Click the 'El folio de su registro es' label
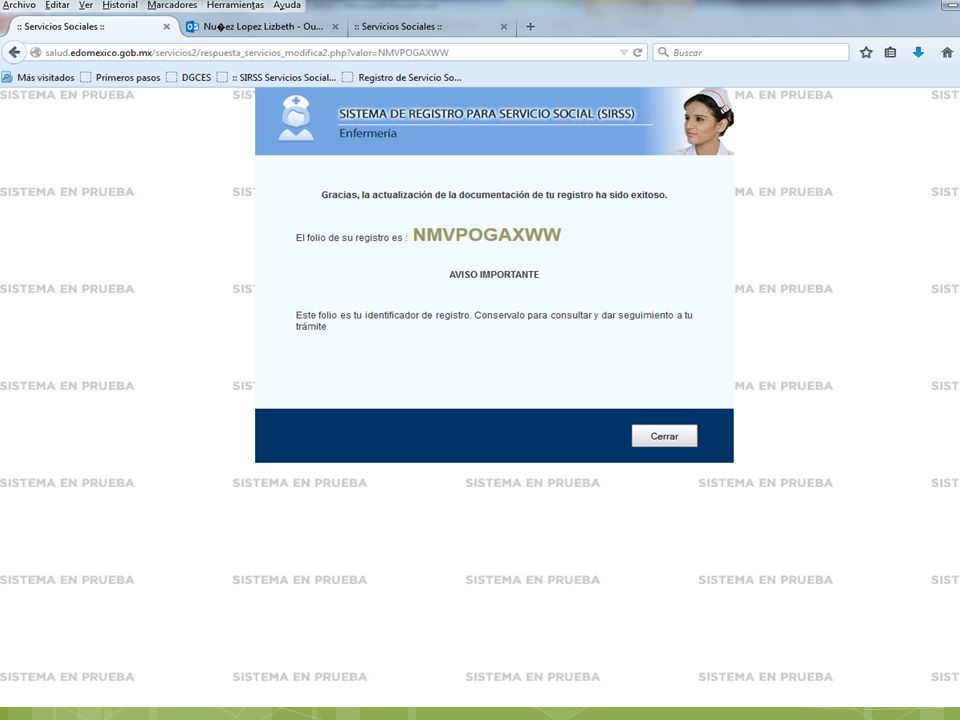The image size is (960, 720). pyautogui.click(x=351, y=238)
